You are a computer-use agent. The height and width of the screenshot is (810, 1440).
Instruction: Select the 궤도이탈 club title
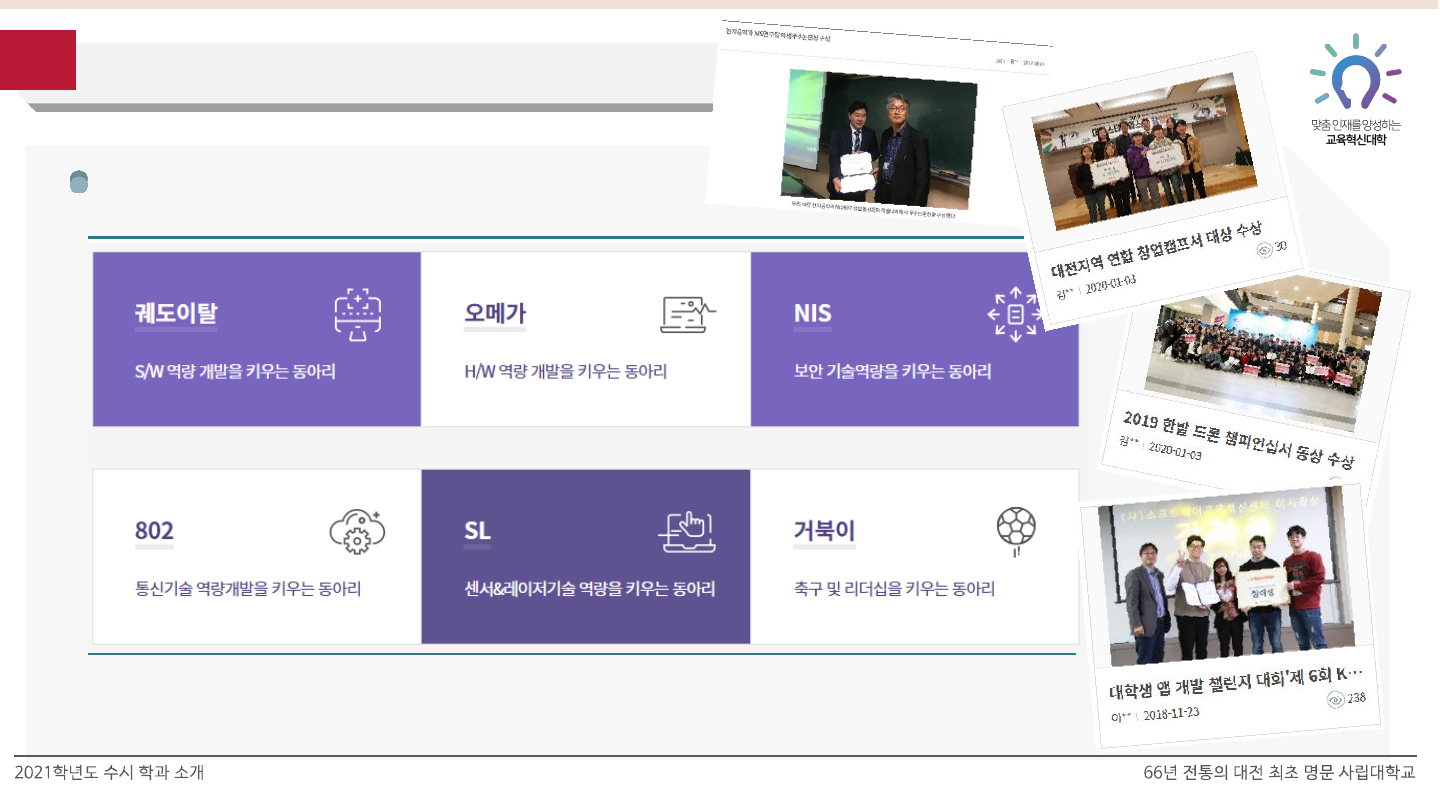[x=175, y=313]
